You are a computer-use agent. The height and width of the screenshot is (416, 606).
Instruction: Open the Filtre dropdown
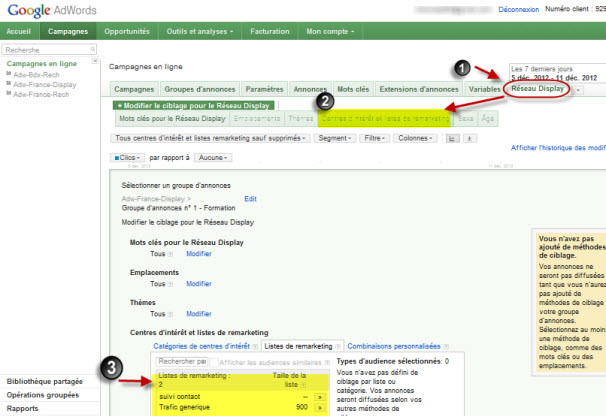(374, 138)
